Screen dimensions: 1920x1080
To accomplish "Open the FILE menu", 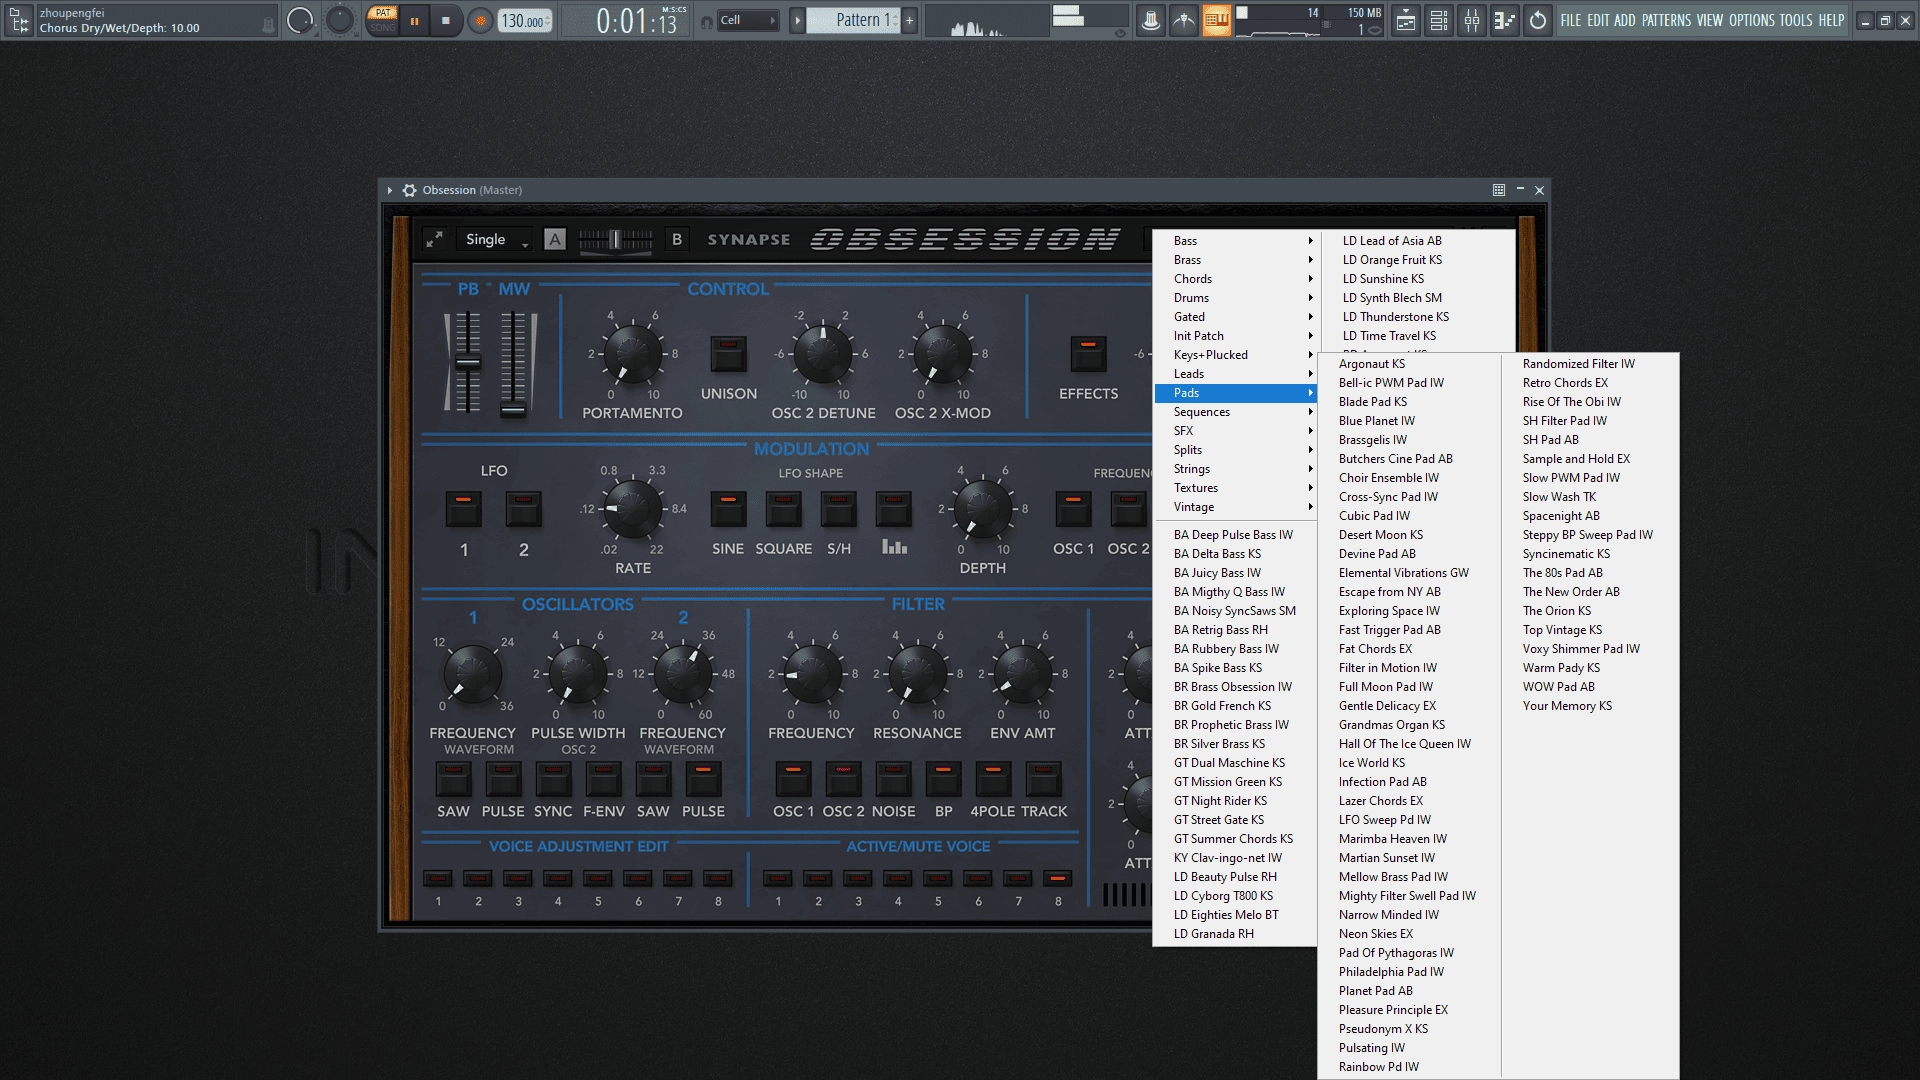I will (x=1571, y=20).
